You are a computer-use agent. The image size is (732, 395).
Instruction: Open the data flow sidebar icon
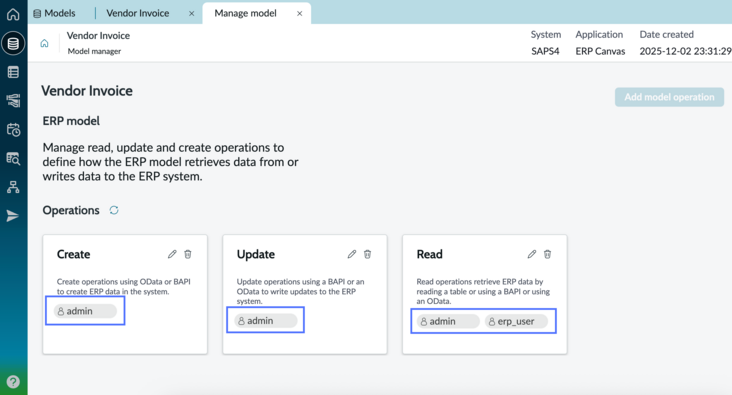(x=13, y=100)
